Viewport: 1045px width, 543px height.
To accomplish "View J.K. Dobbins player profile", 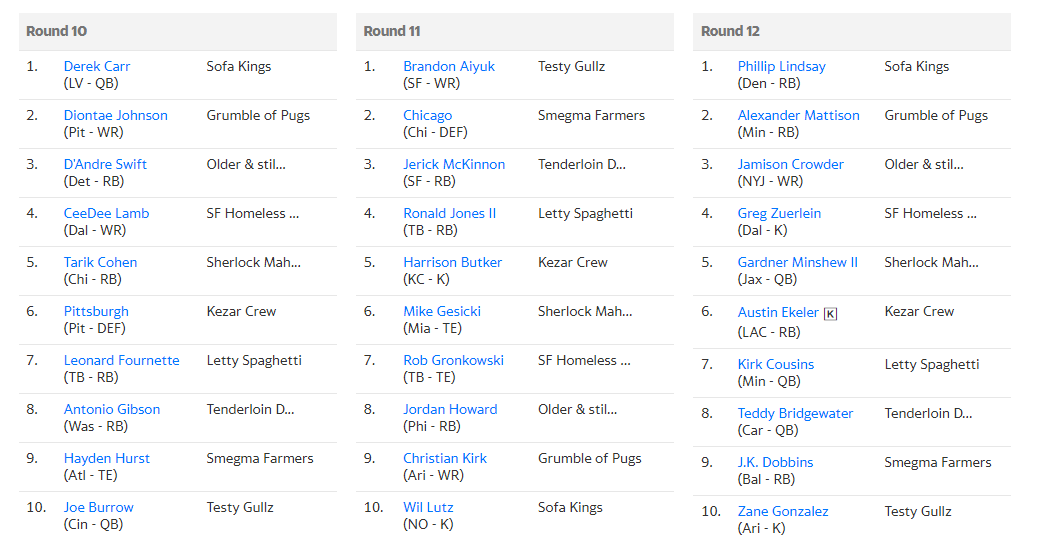I will pyautogui.click(x=775, y=462).
